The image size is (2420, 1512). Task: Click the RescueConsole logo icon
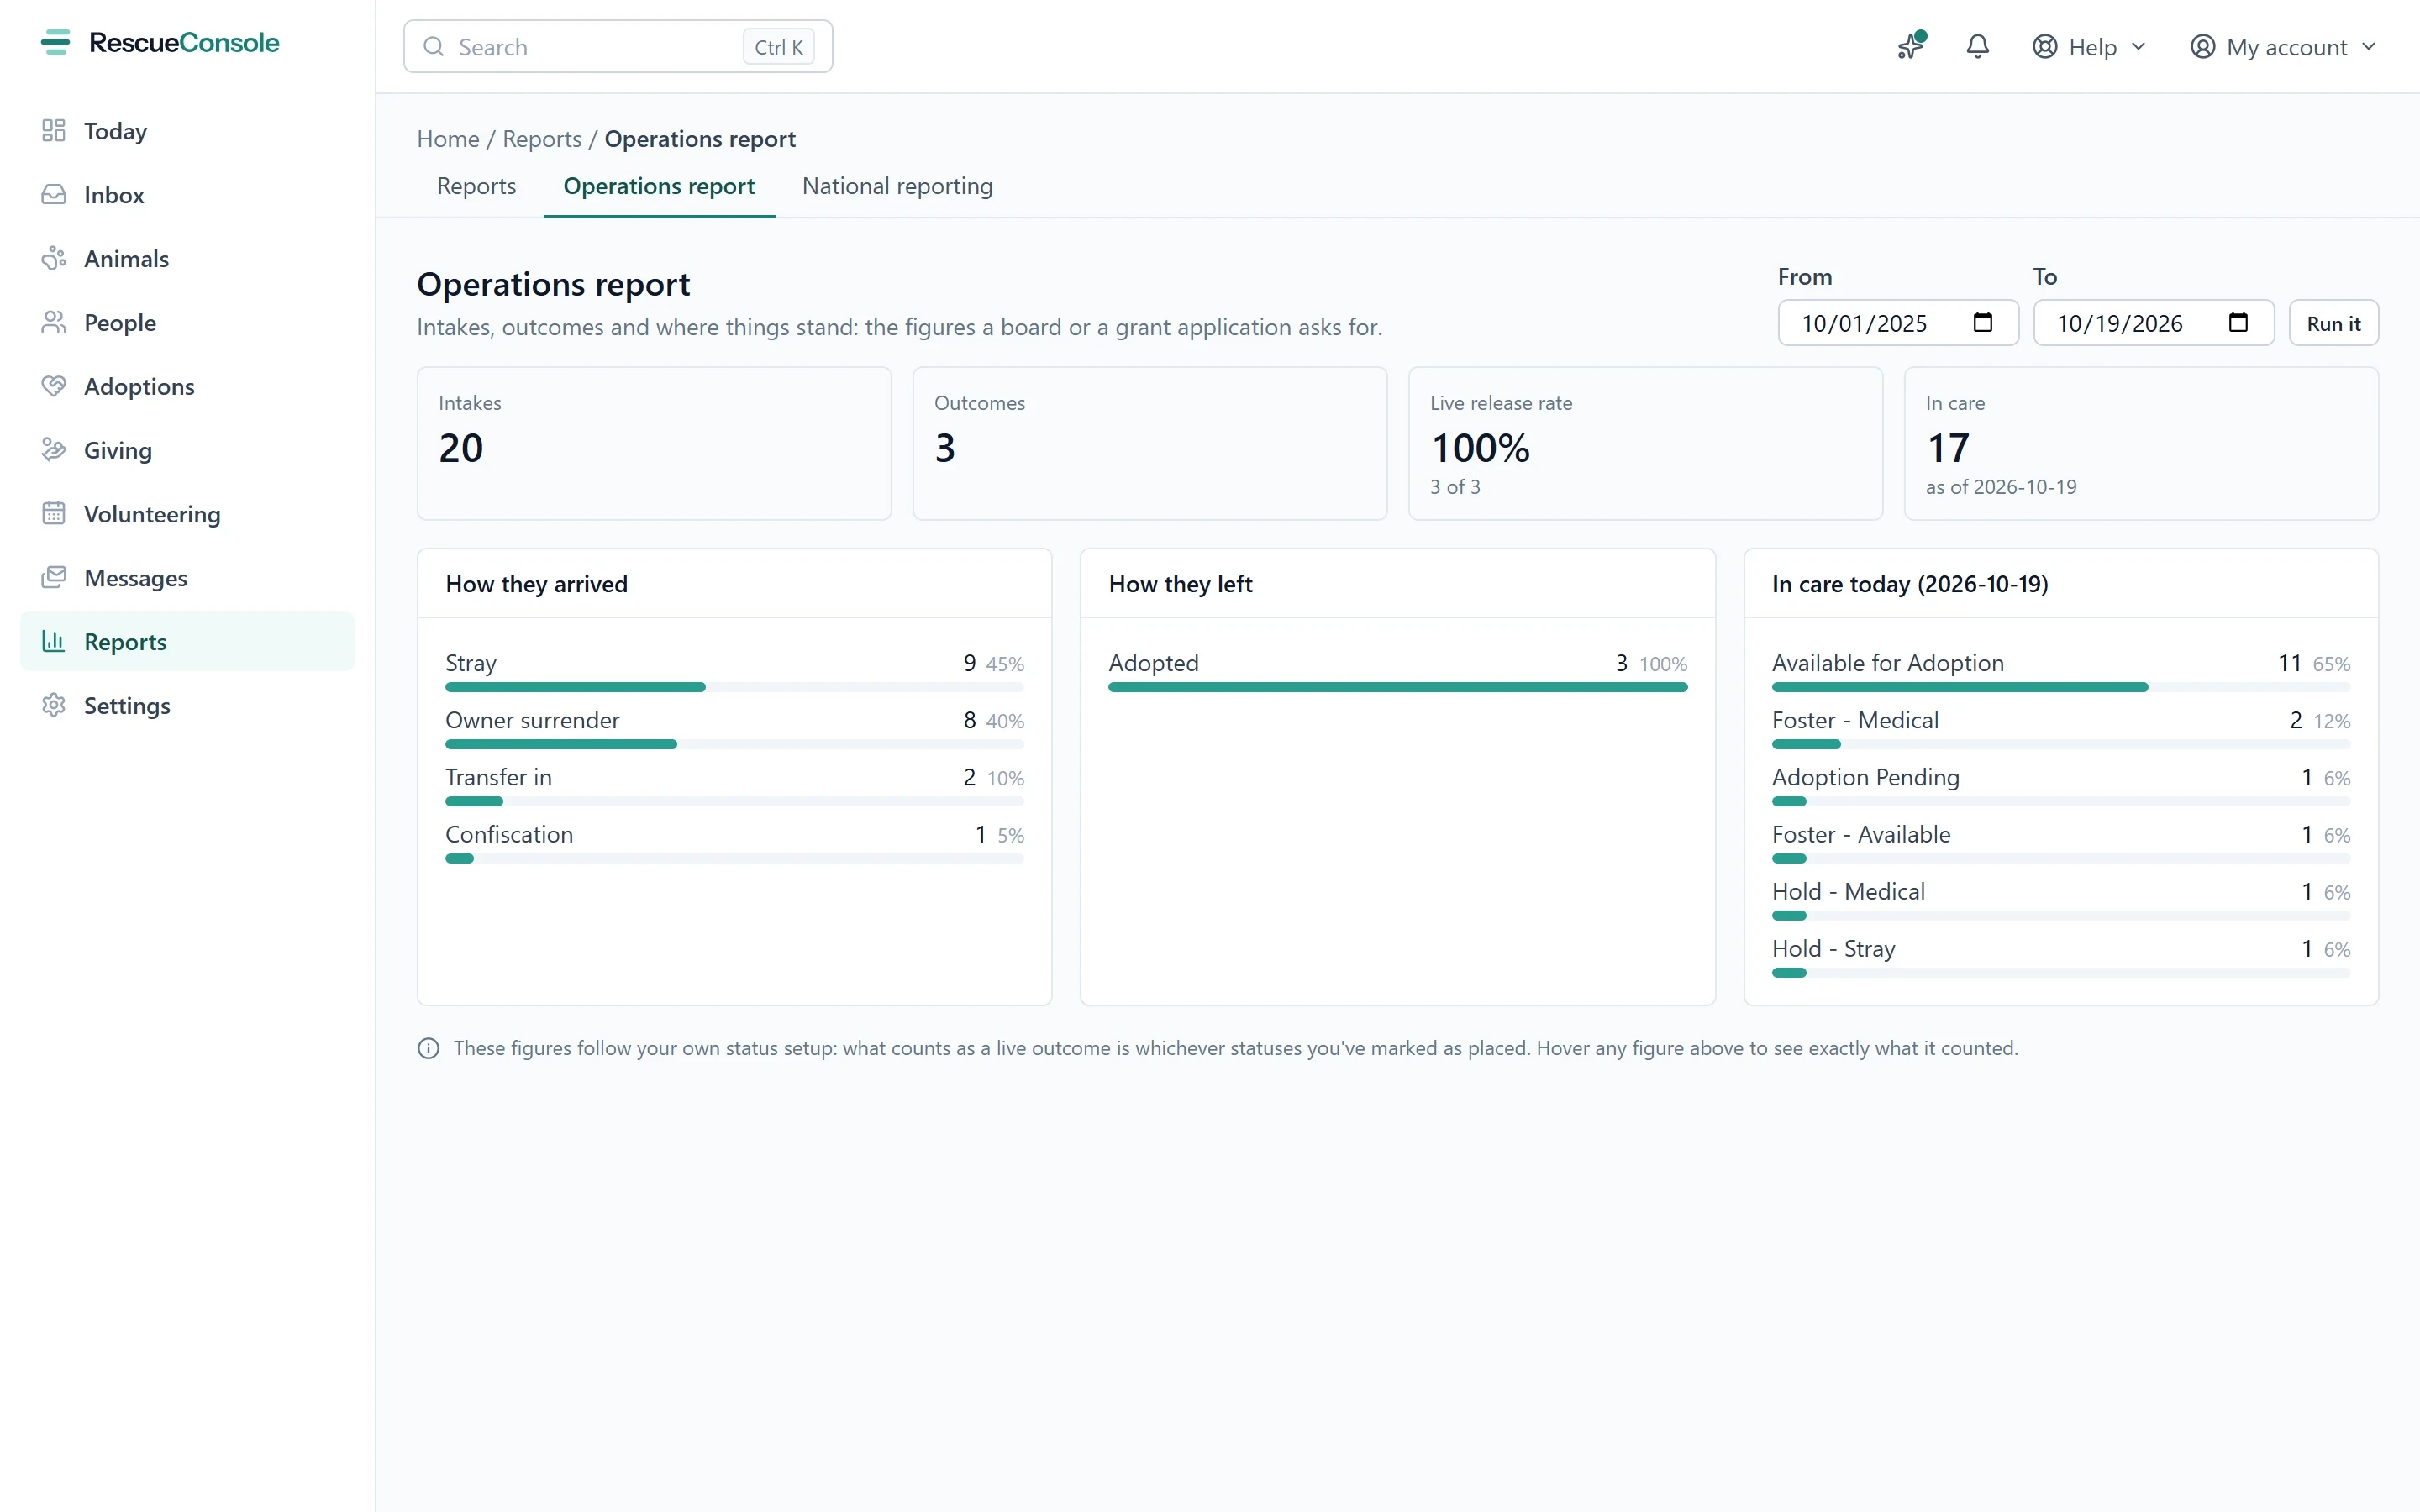[56, 42]
